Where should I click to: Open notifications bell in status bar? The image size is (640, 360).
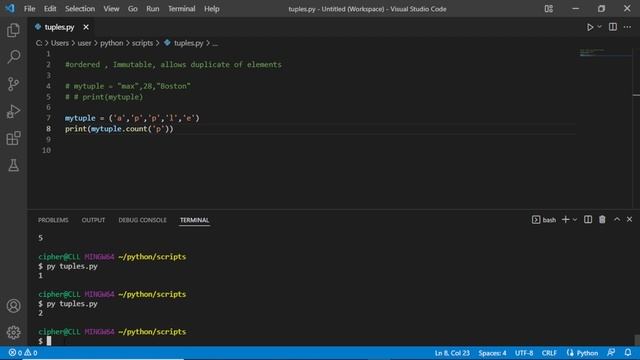point(628,353)
